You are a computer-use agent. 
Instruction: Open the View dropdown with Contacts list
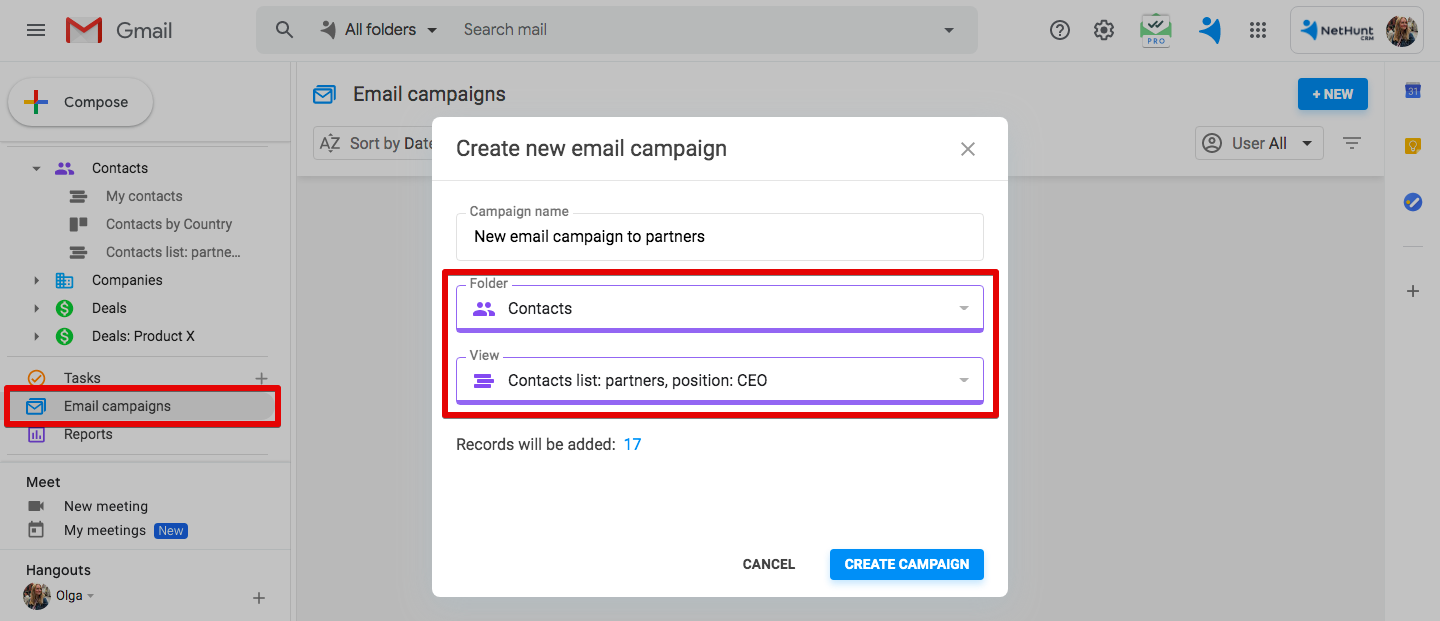coord(719,380)
